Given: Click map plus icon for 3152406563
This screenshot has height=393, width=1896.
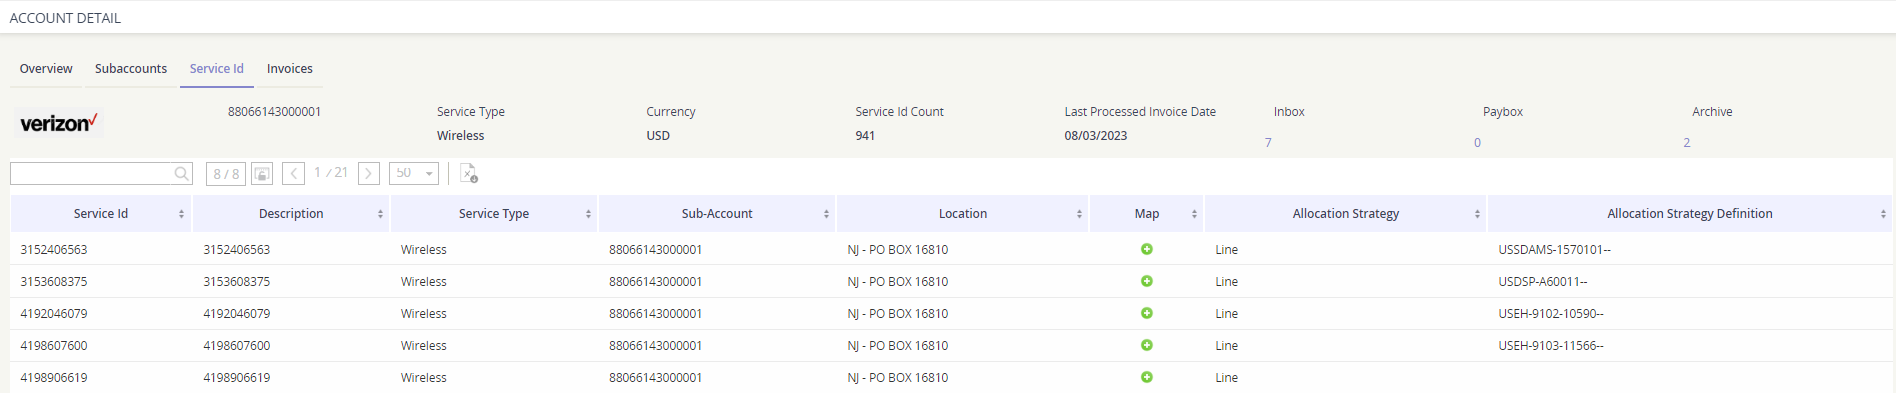Looking at the screenshot, I should pyautogui.click(x=1147, y=249).
